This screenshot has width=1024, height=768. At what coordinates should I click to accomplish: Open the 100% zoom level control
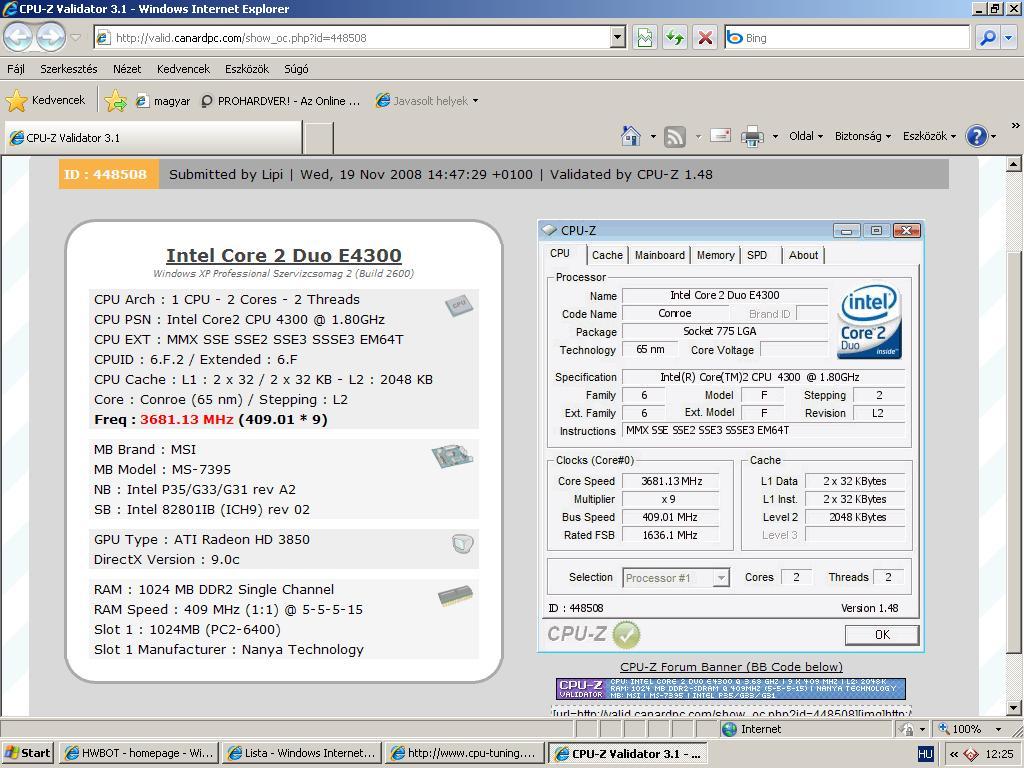pos(970,729)
